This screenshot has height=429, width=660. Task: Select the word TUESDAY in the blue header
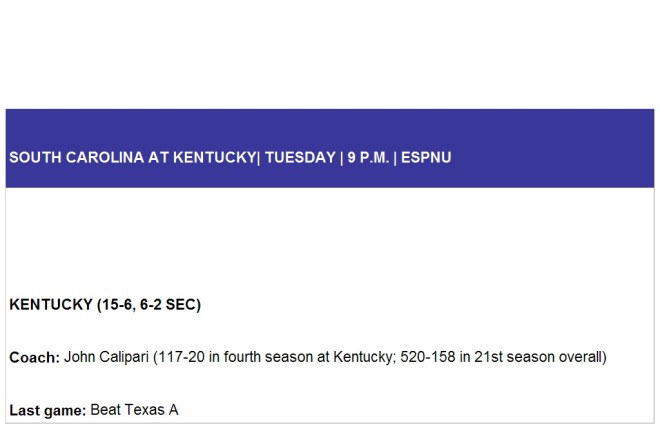300,157
